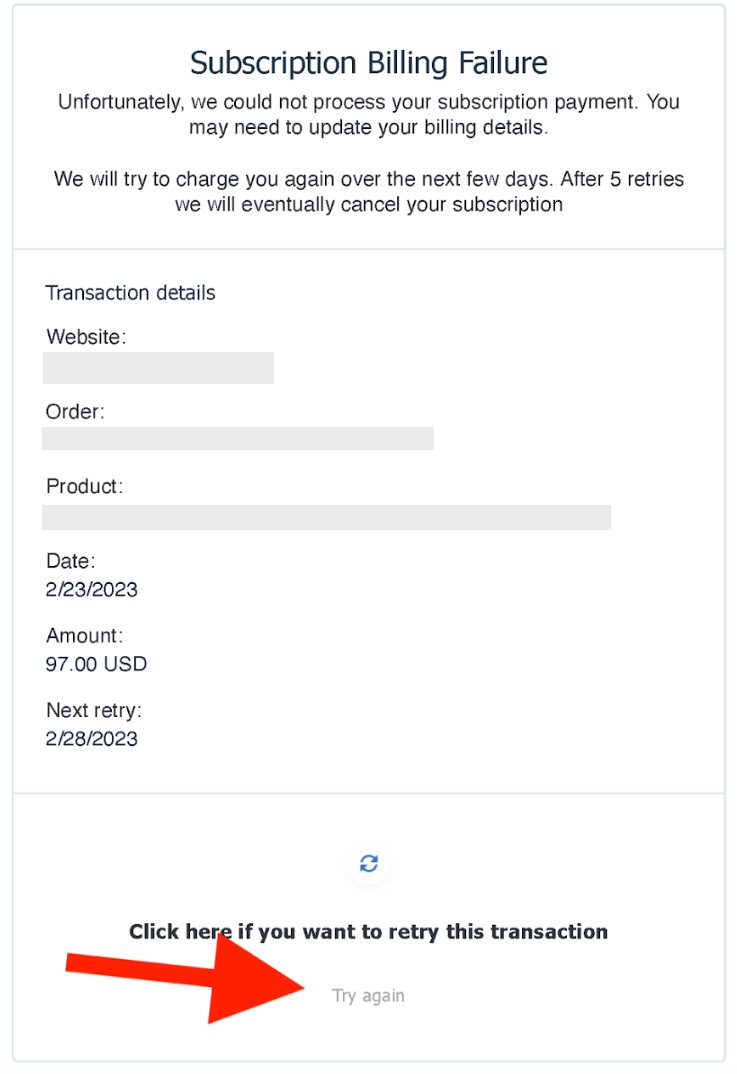Click the next retry date 2/28/2023

tap(92, 739)
